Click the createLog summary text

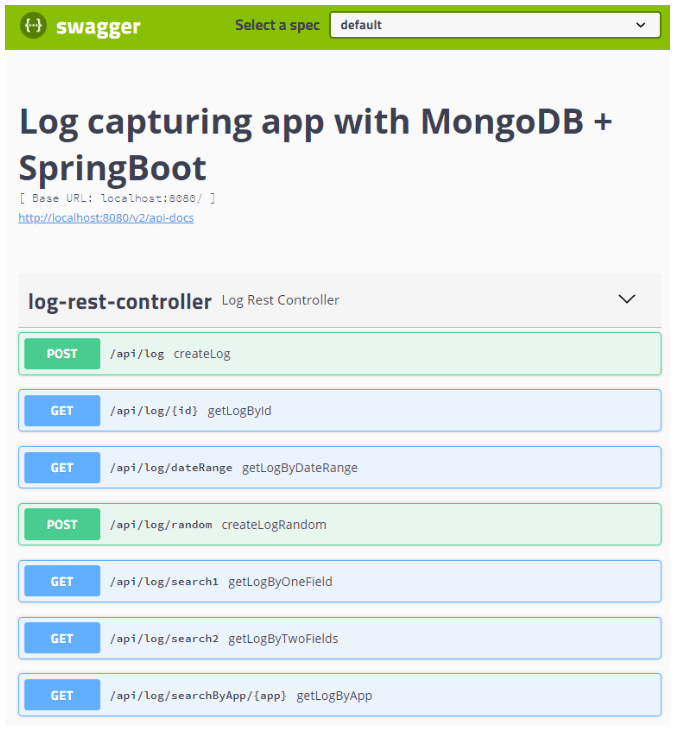pyautogui.click(x=202, y=354)
